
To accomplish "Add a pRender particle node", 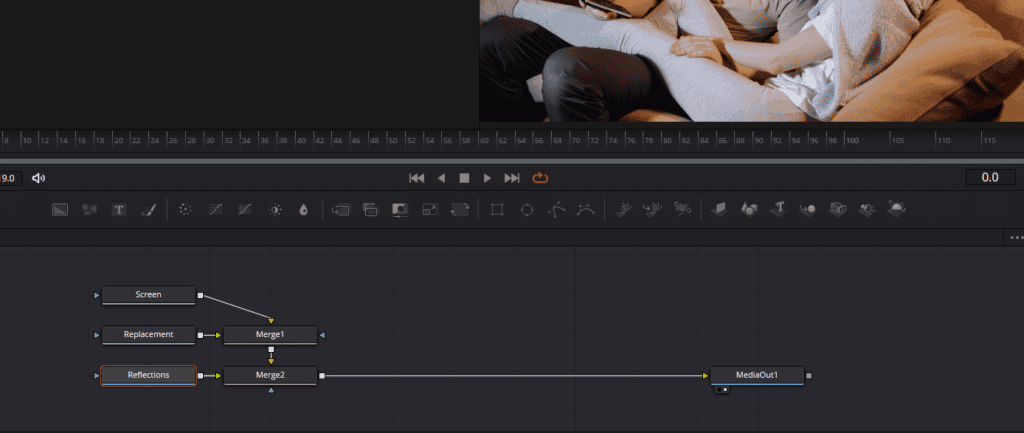I will (682, 209).
